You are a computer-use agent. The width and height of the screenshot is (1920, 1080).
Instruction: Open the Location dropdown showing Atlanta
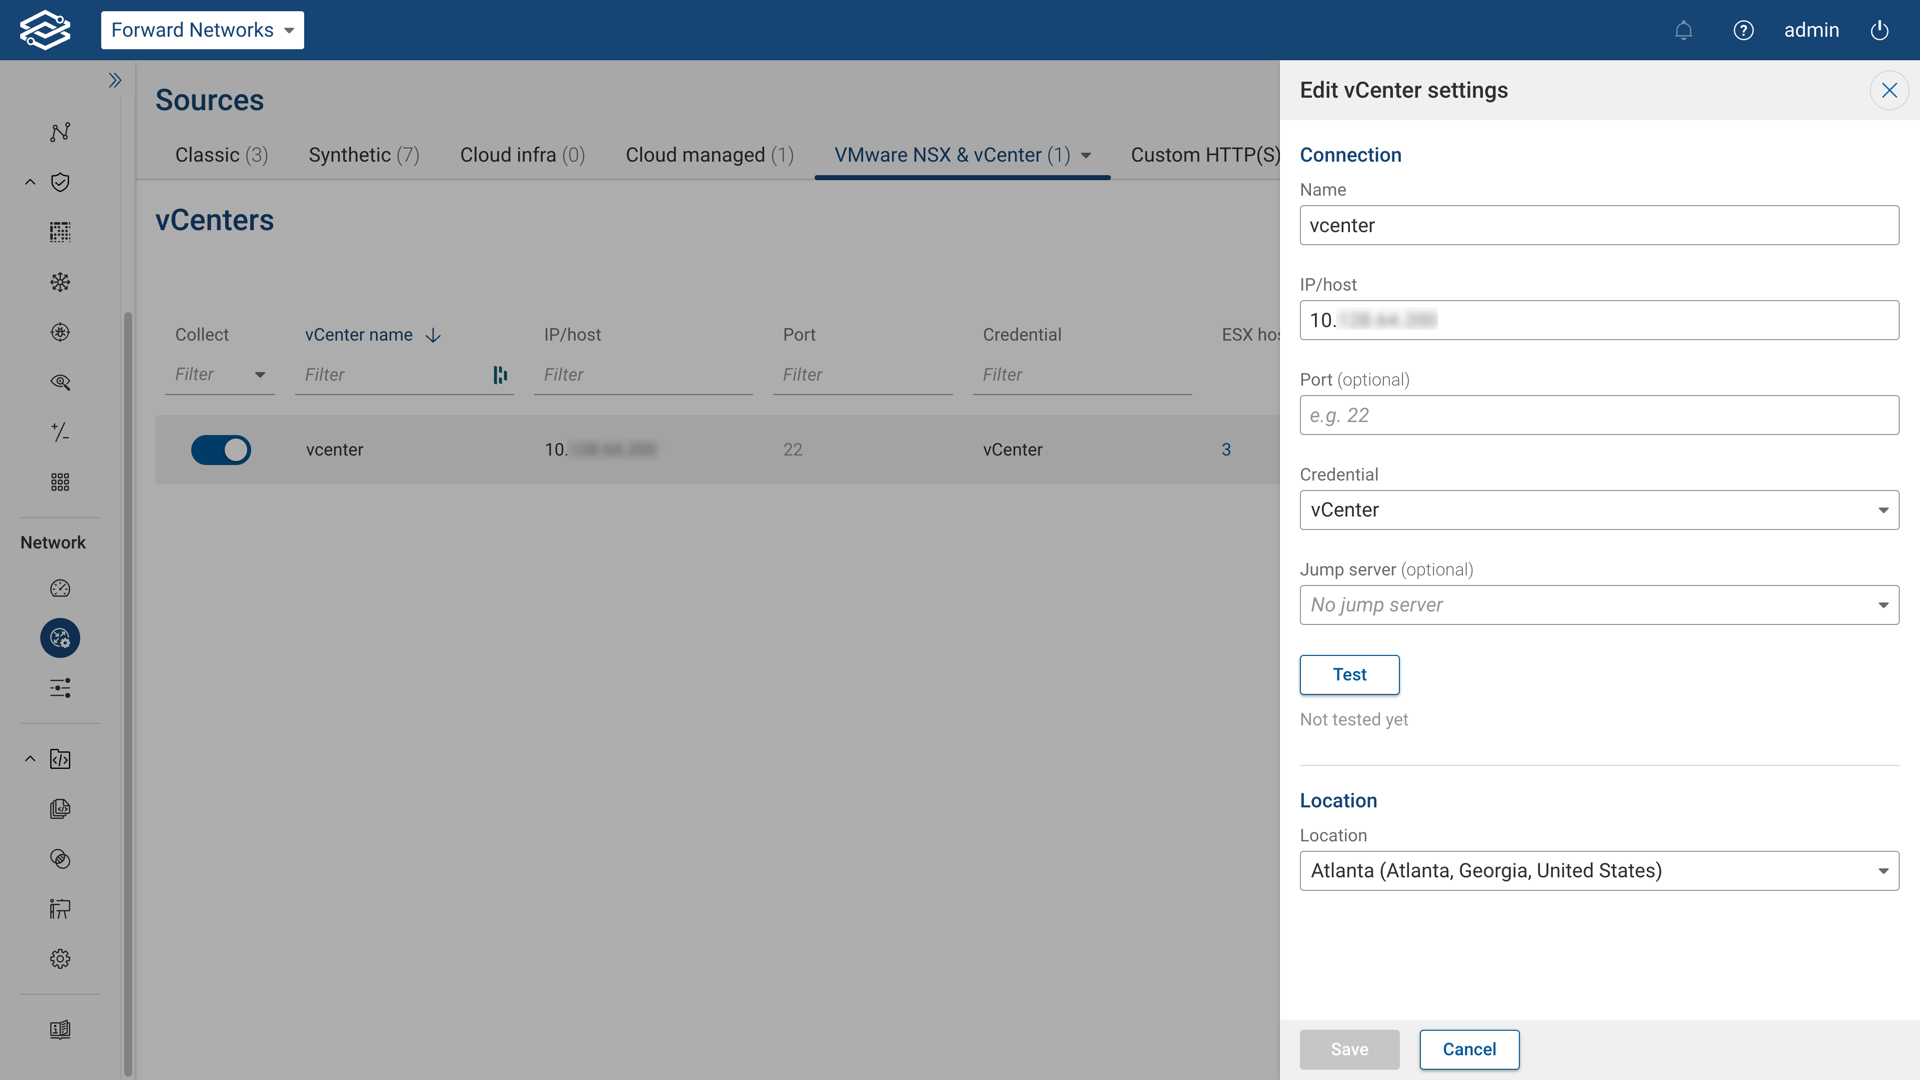(1598, 870)
